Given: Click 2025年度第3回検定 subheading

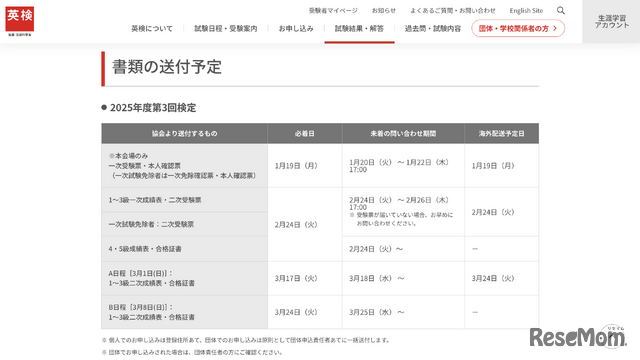Looking at the screenshot, I should (x=153, y=108).
